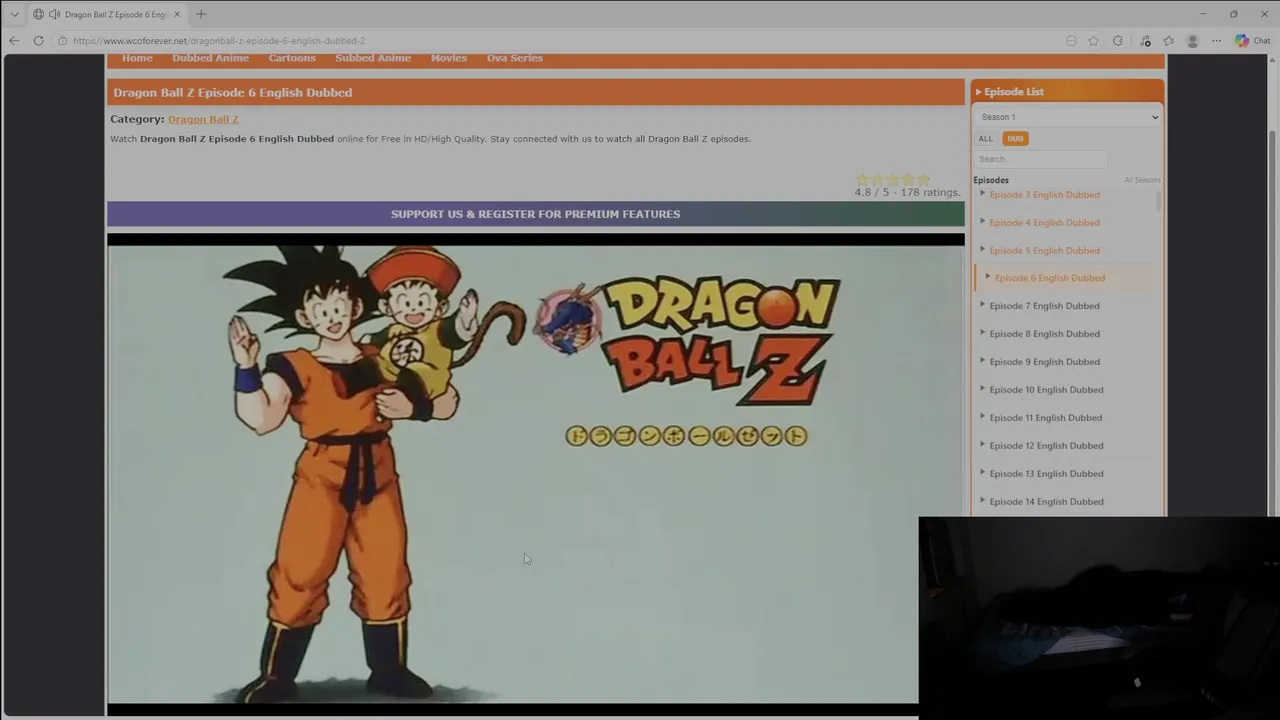The height and width of the screenshot is (720, 1280).
Task: Click the episode list scrollbar thumb
Action: 1159,200
